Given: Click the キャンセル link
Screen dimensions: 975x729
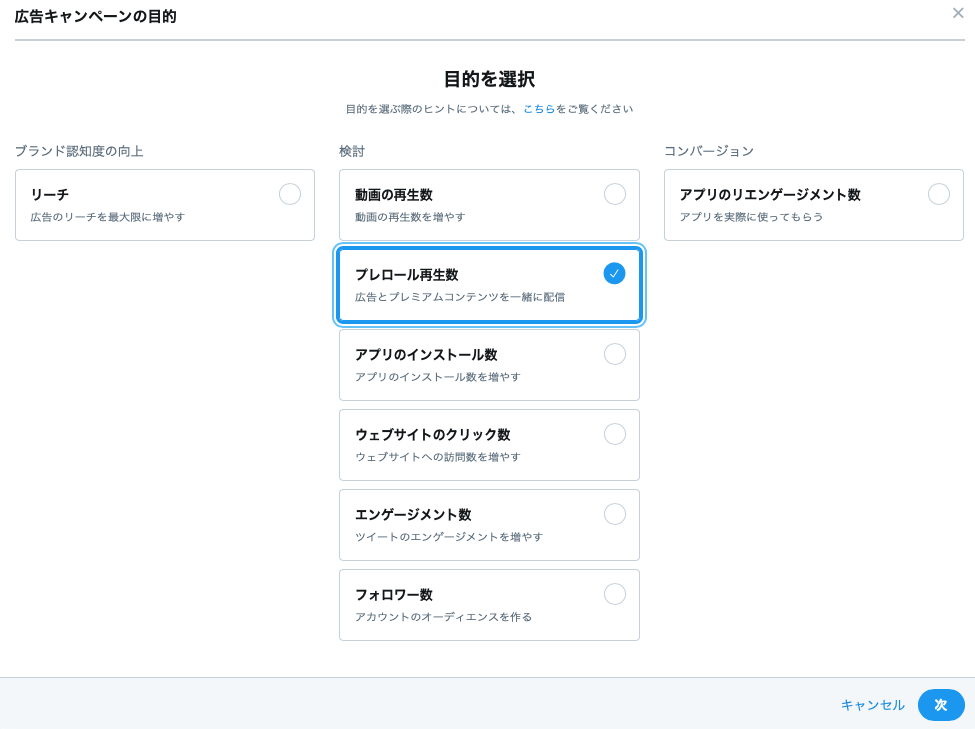Looking at the screenshot, I should click(x=872, y=705).
